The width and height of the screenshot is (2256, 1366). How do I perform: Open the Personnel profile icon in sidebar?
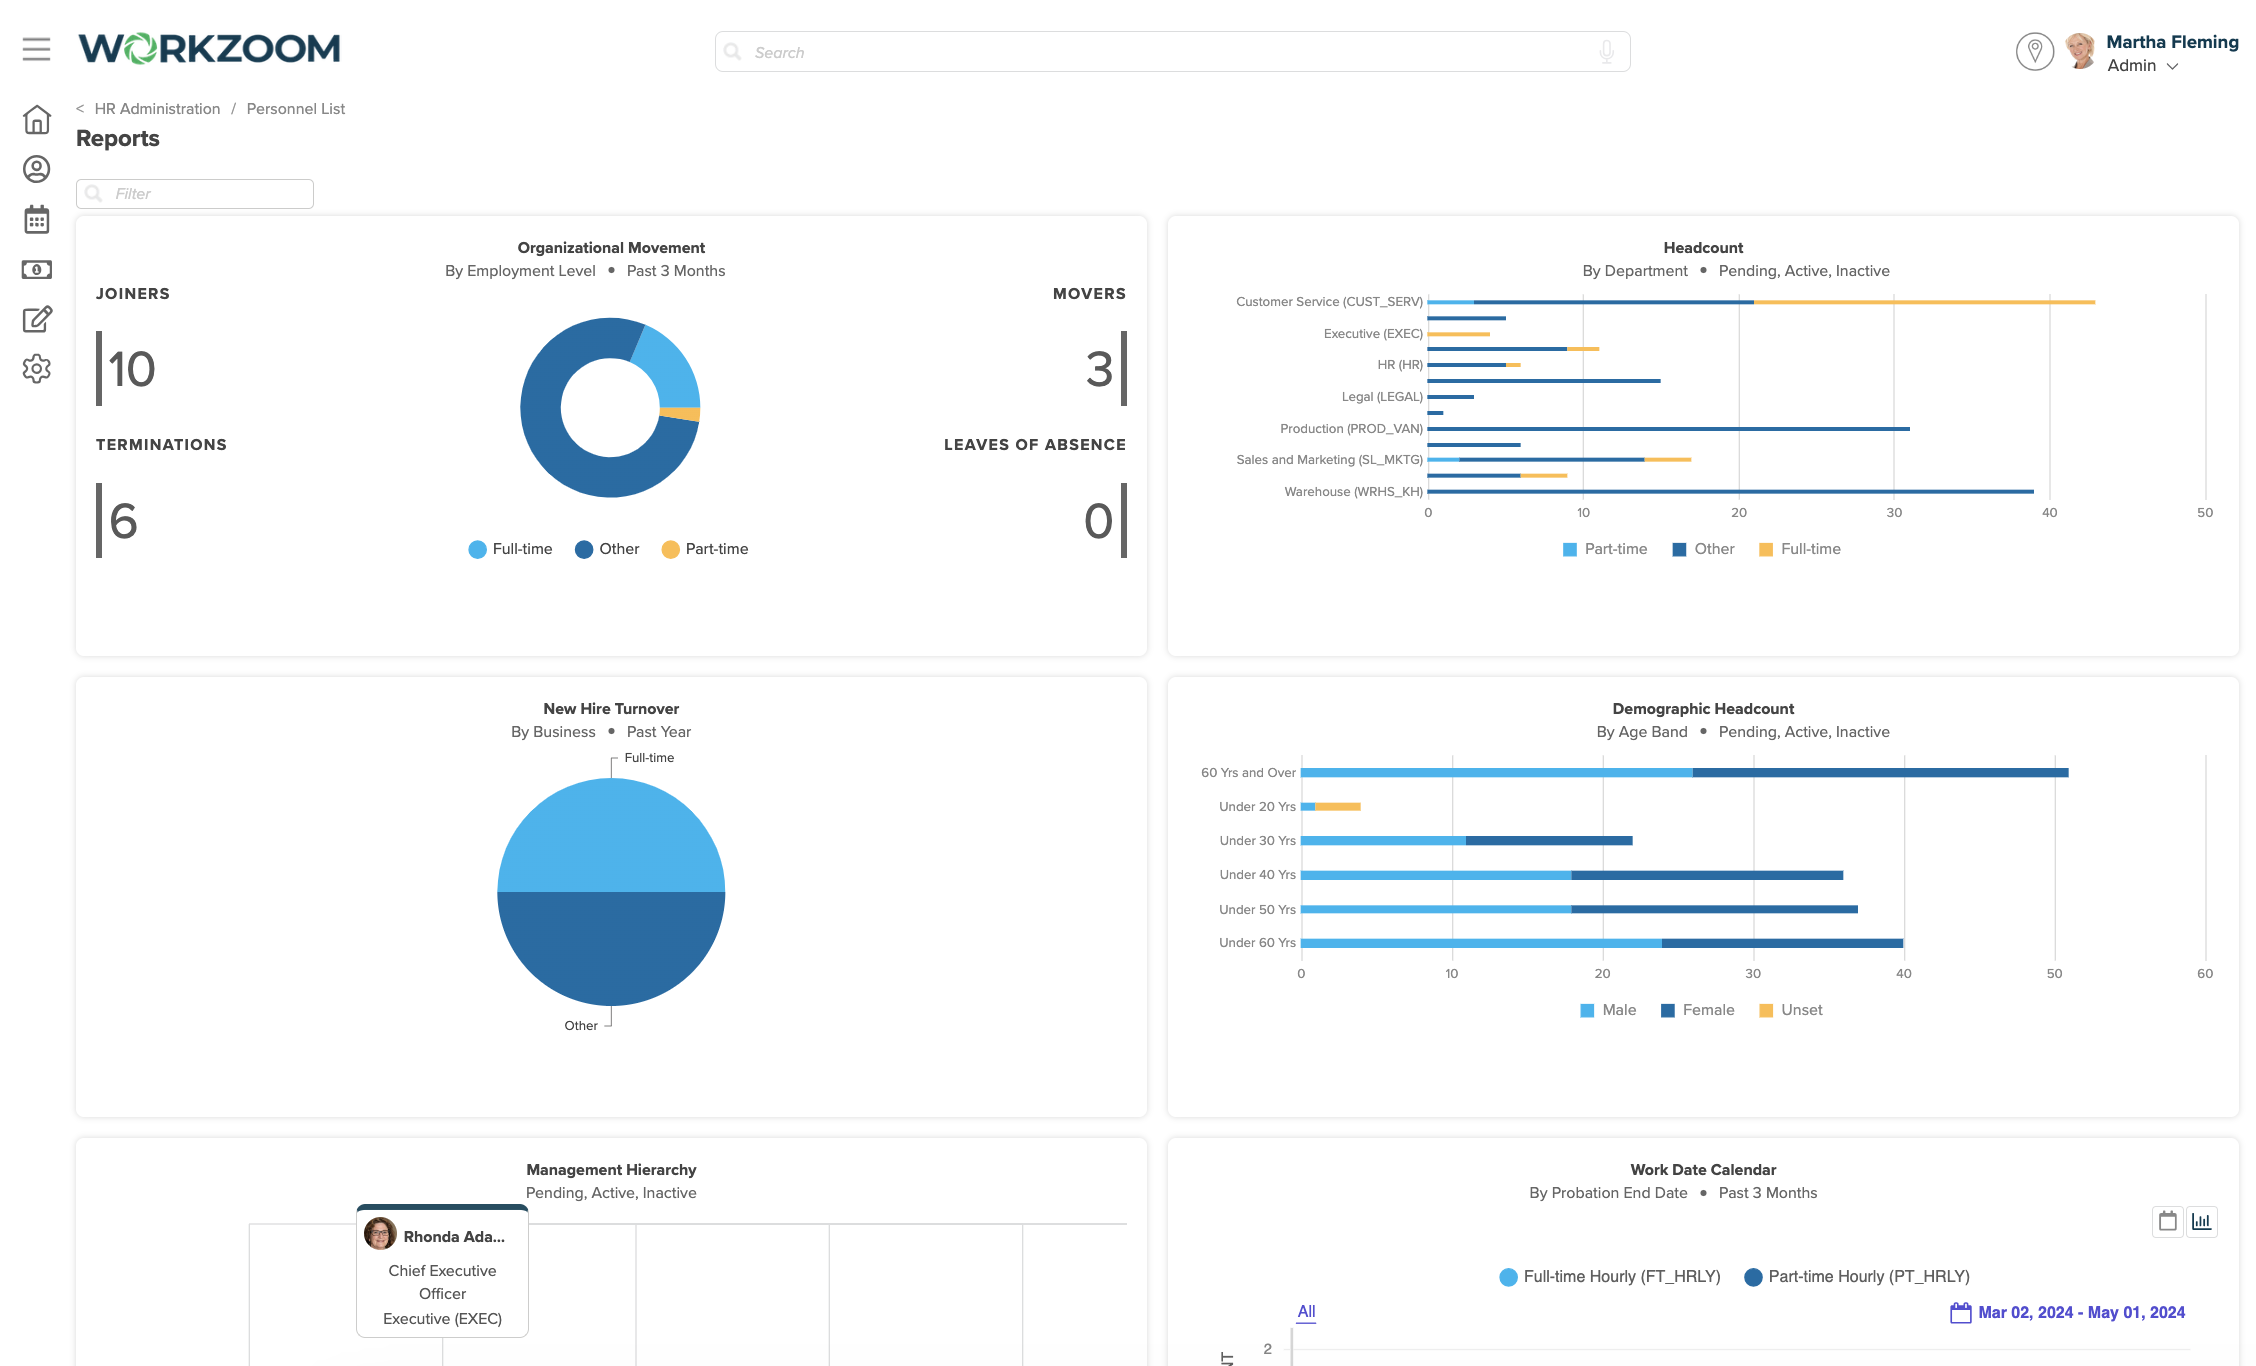(x=35, y=169)
